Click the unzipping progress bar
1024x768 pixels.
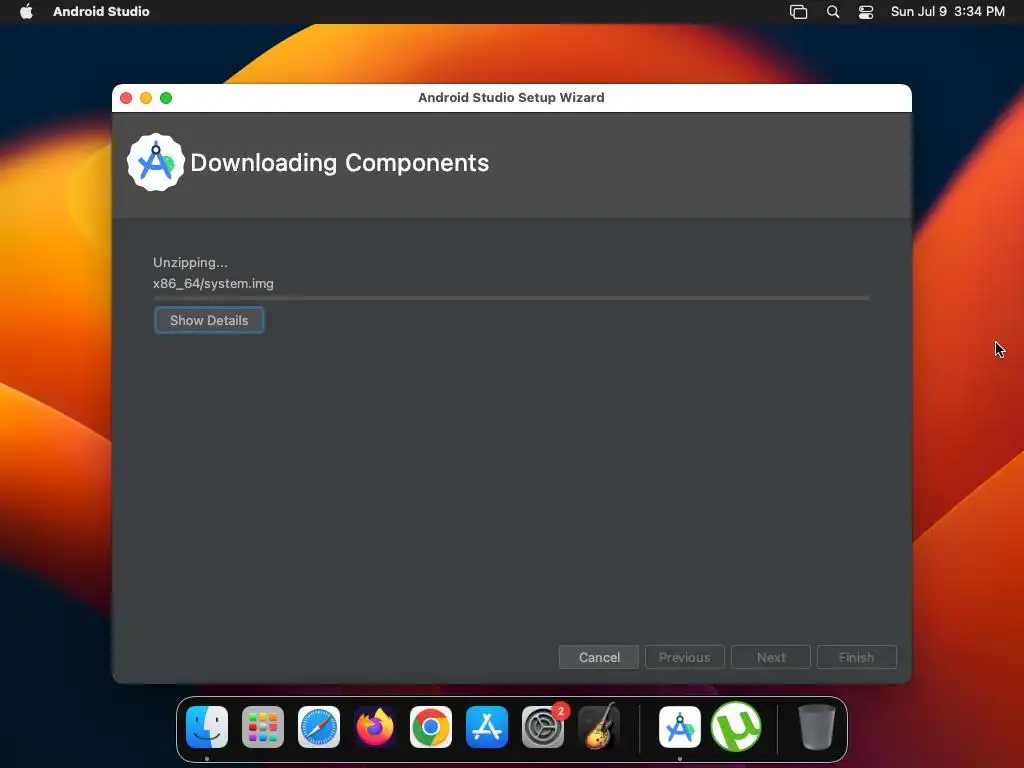511,298
